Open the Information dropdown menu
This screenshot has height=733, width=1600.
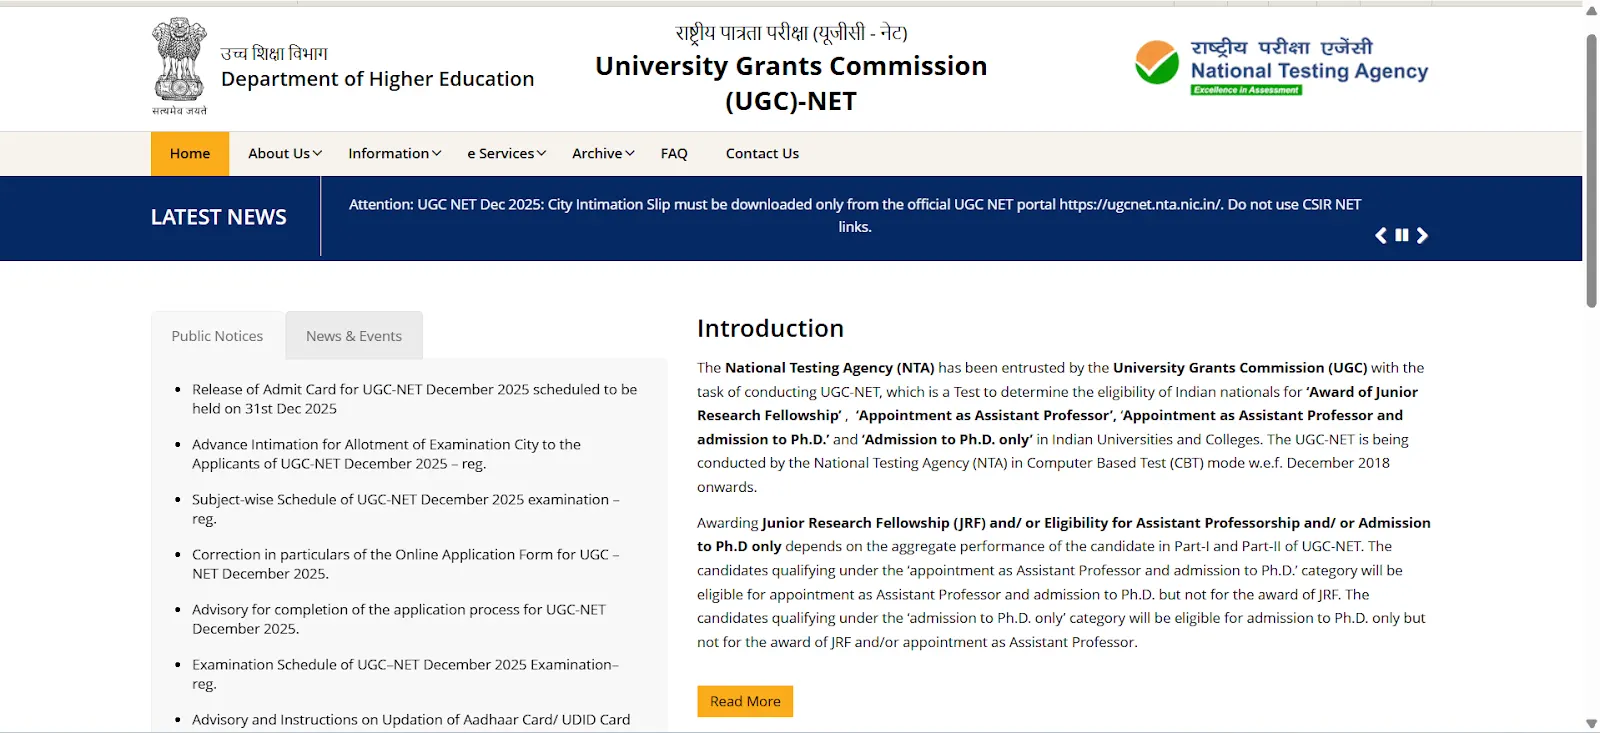tap(395, 153)
